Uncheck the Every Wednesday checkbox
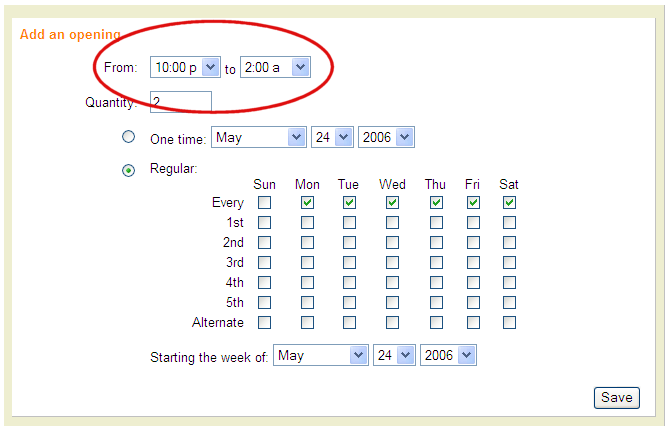This screenshot has height=430, width=669. pyautogui.click(x=392, y=203)
